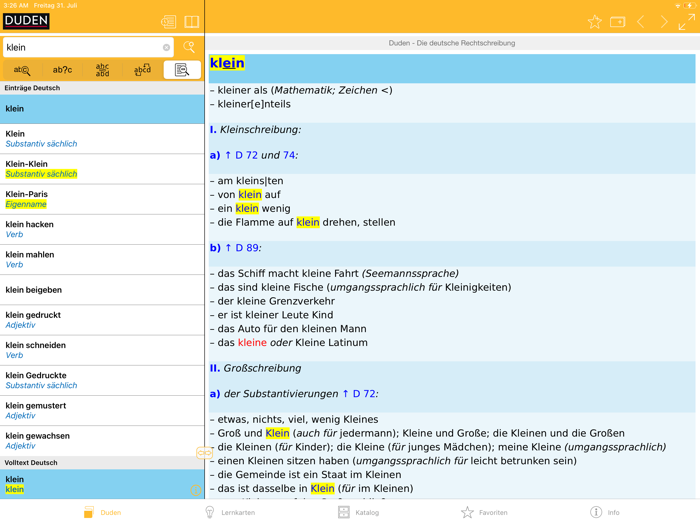Image resolution: width=700 pixels, height=525 pixels.
Task: Expand article to full screen
Action: pyautogui.click(x=687, y=22)
